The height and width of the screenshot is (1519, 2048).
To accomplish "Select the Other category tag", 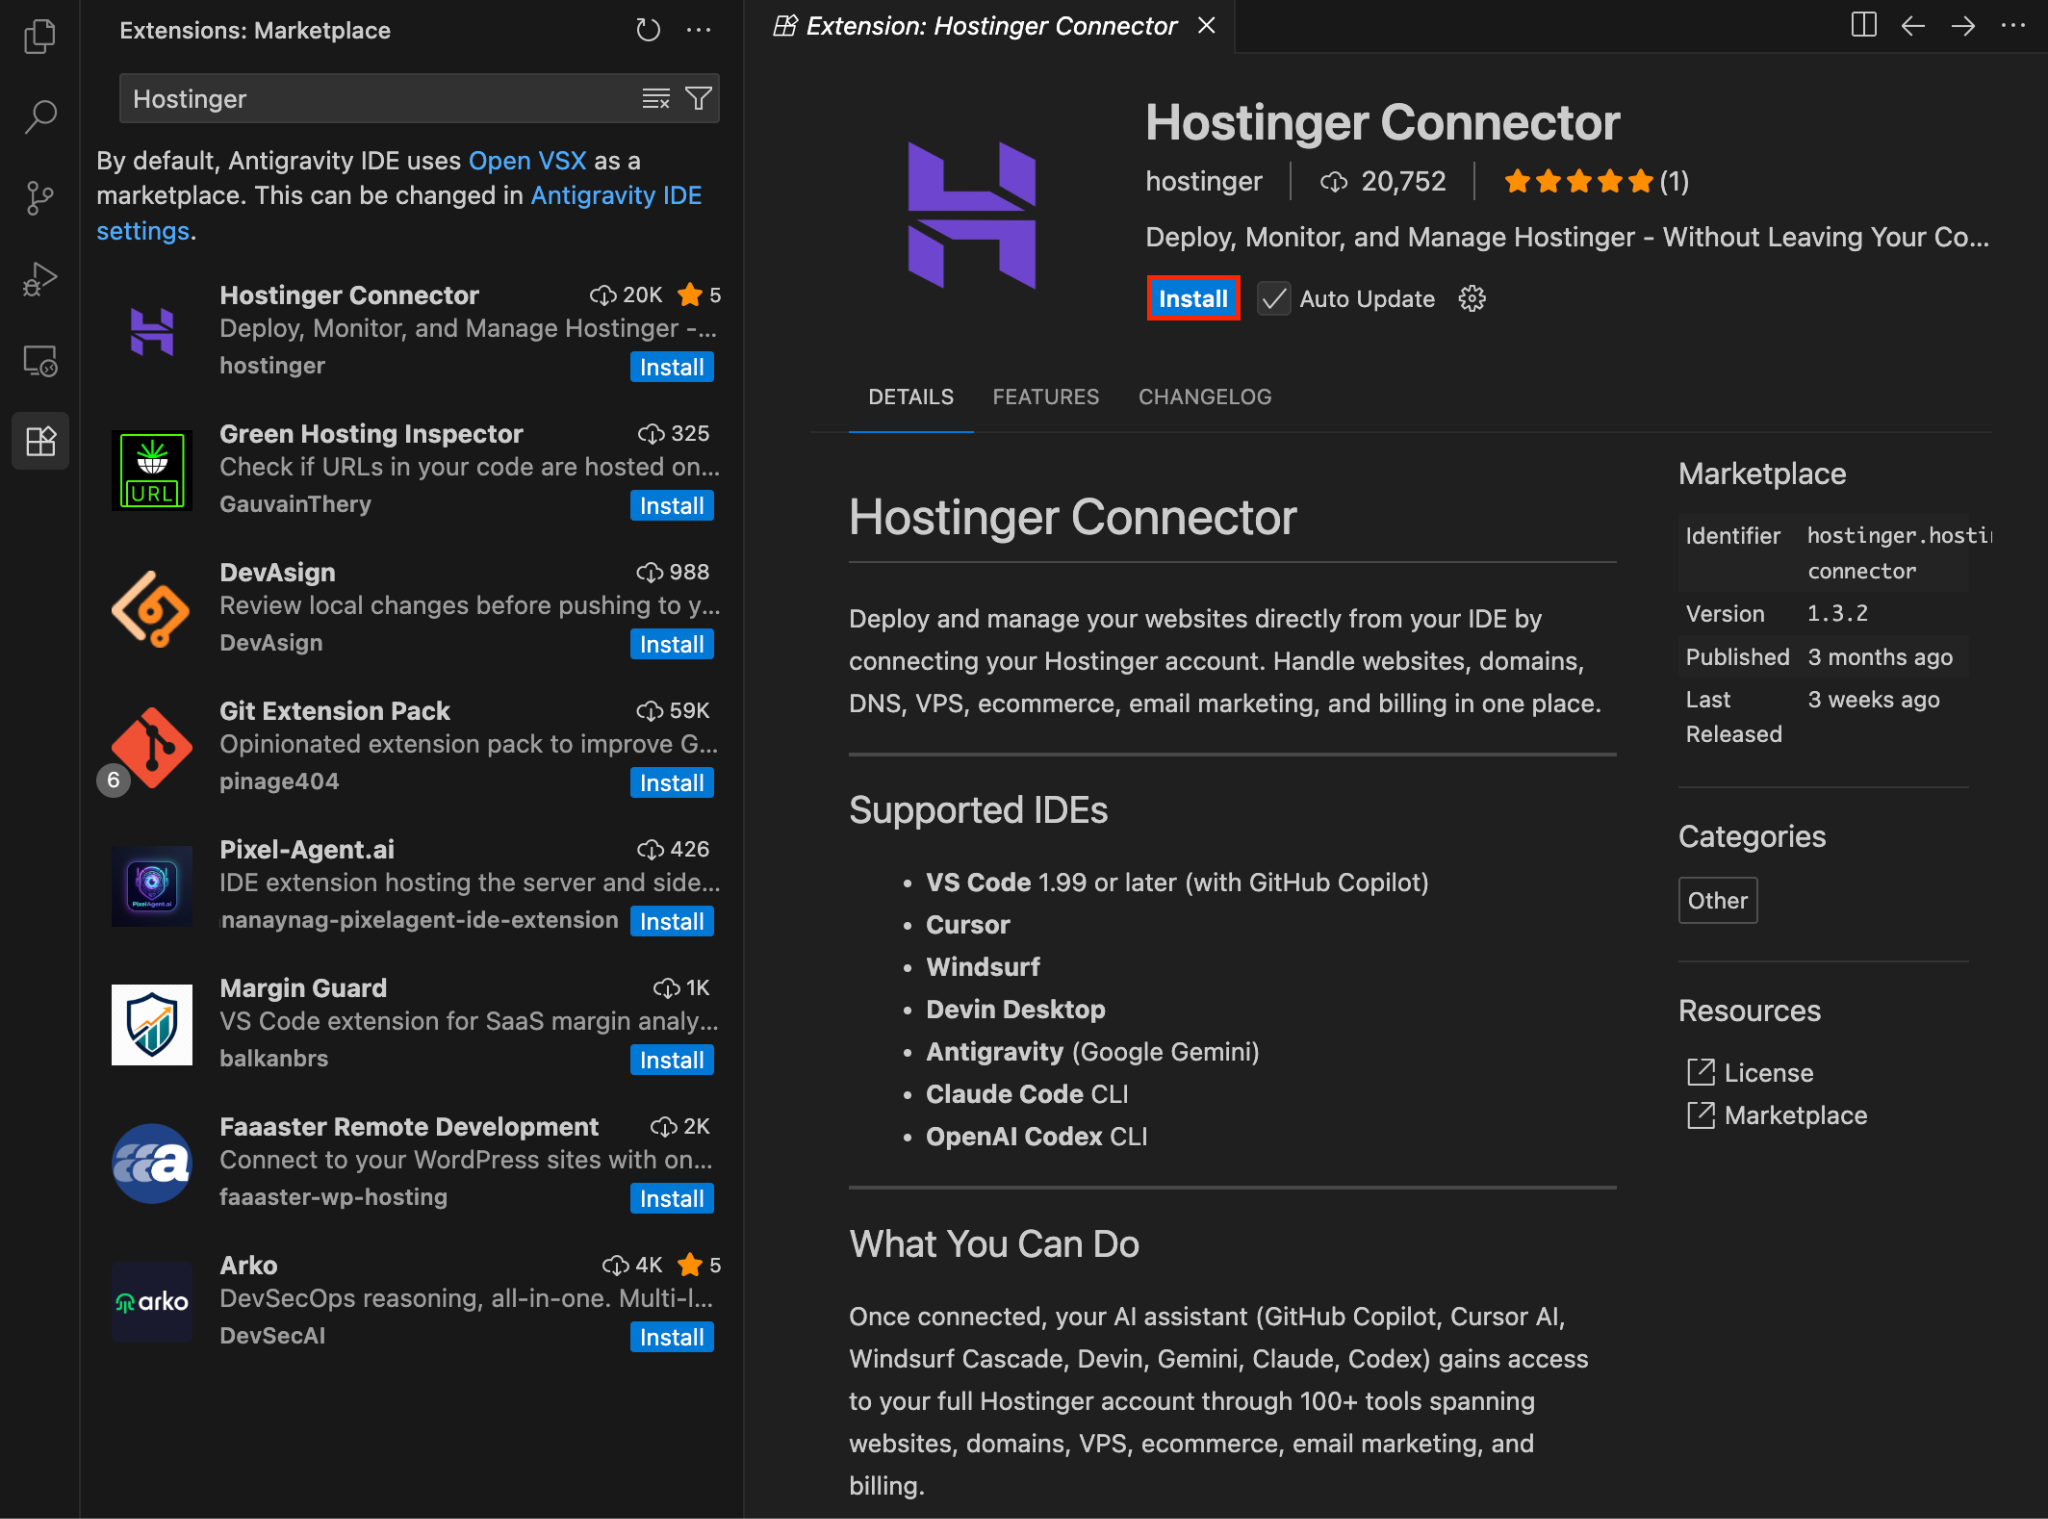I will coord(1717,900).
